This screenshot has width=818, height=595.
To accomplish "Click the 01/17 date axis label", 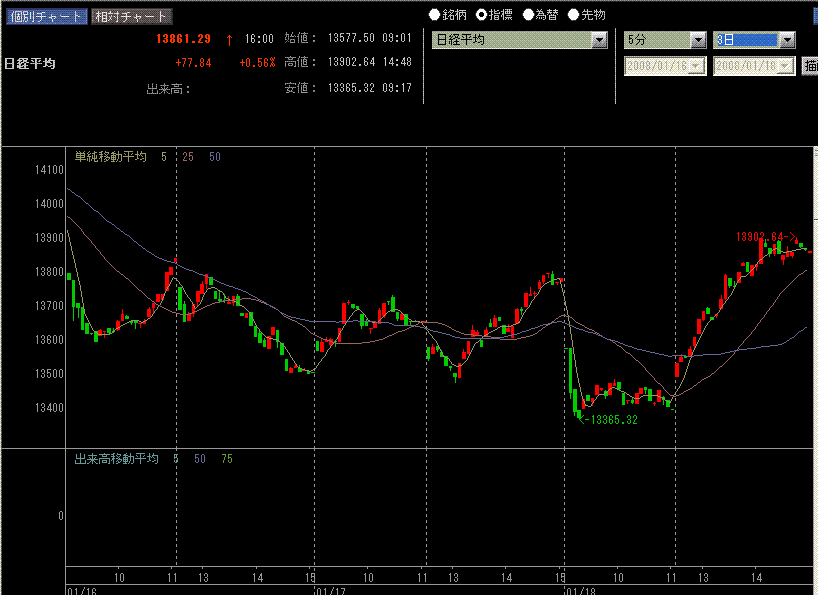I will tap(330, 590).
